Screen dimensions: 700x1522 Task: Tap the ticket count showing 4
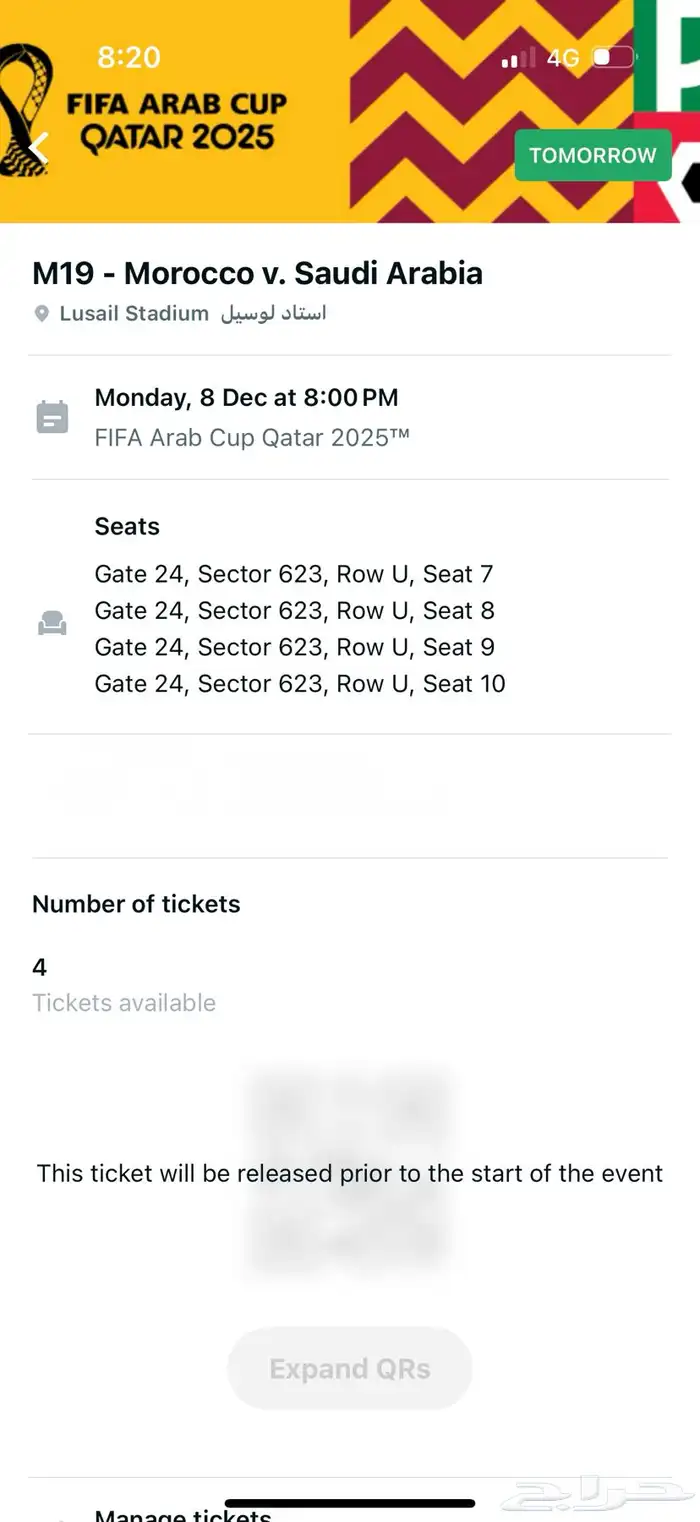pyautogui.click(x=38, y=966)
